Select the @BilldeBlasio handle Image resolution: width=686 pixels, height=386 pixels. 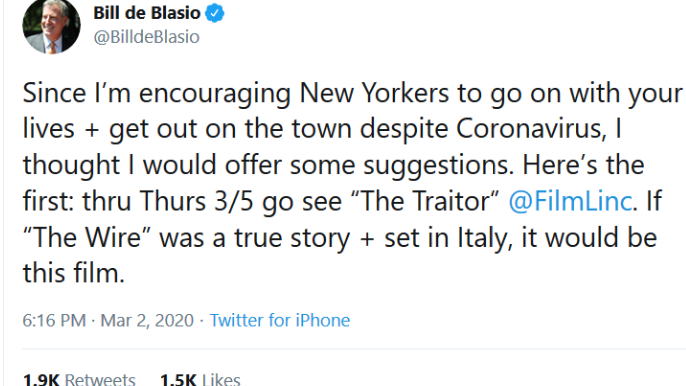click(147, 37)
